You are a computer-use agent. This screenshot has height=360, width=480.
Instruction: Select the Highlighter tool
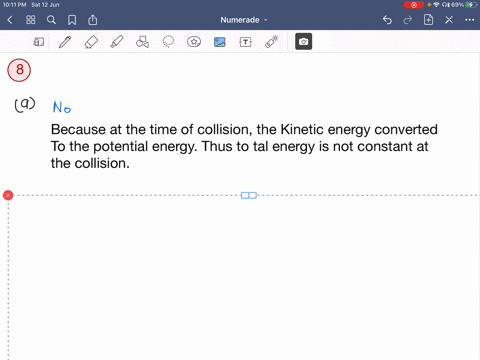[117, 42]
